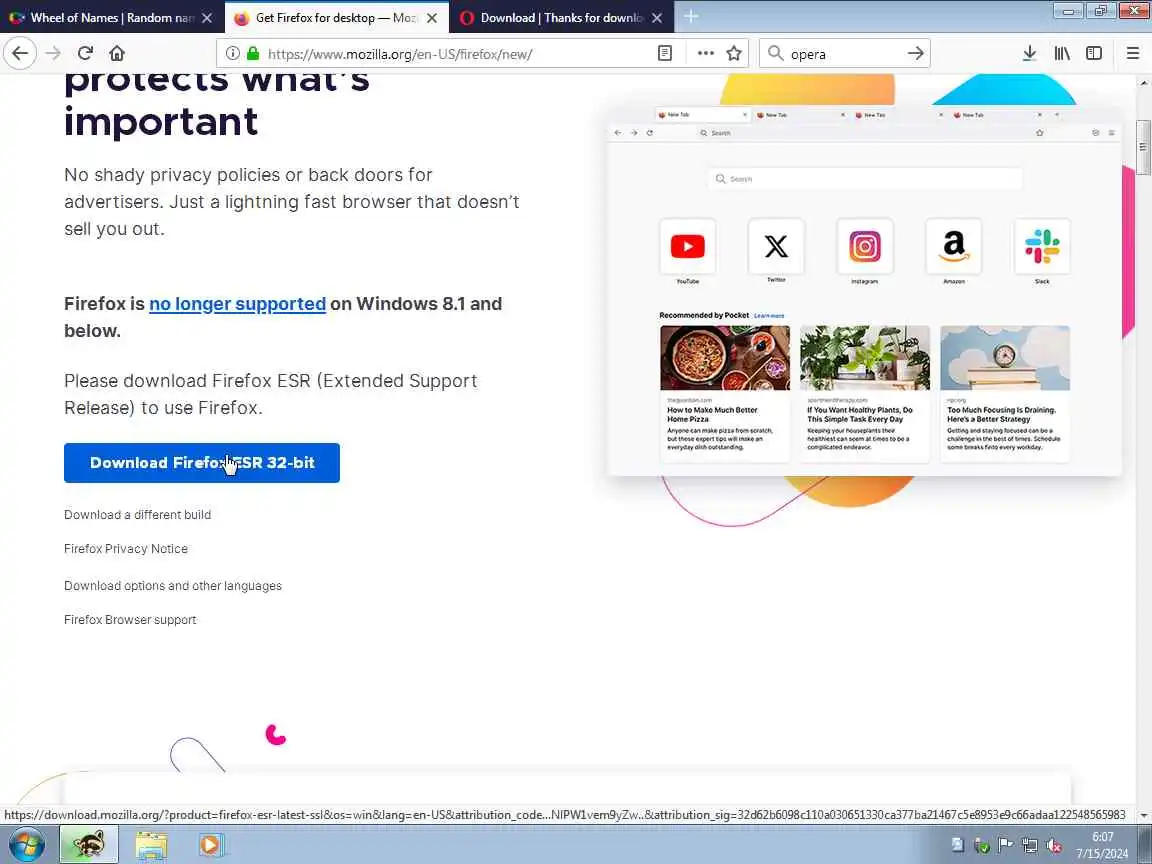The height and width of the screenshot is (864, 1152).
Task: Click the 'important' heading text
Action: [161, 122]
